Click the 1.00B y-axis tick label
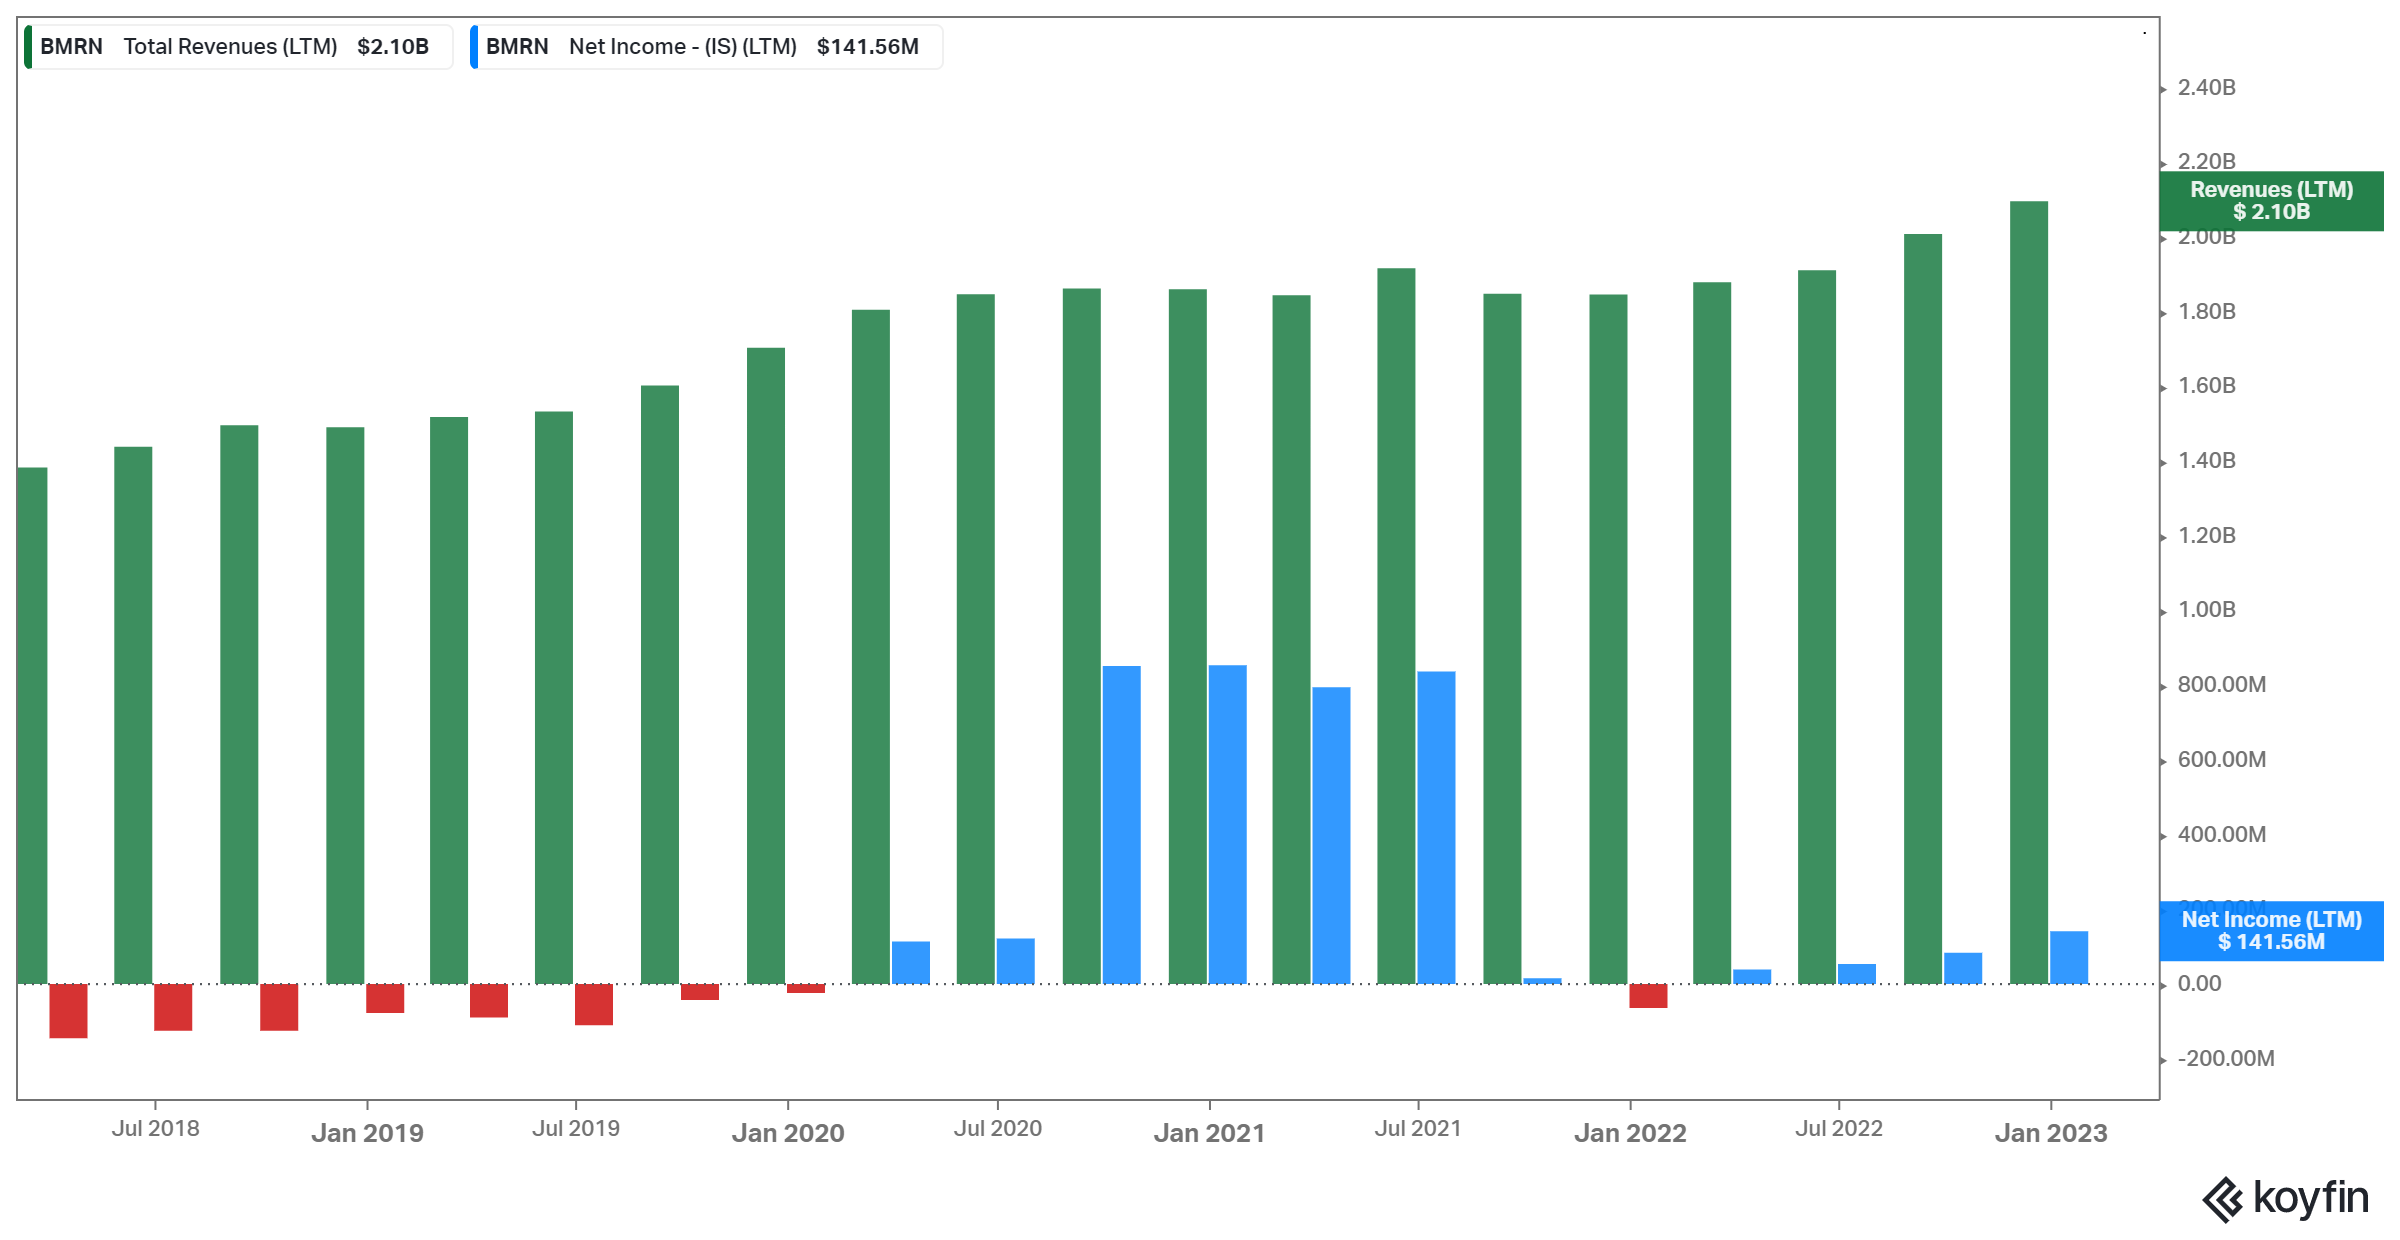Viewport: 2400px width, 1240px height. (2206, 610)
